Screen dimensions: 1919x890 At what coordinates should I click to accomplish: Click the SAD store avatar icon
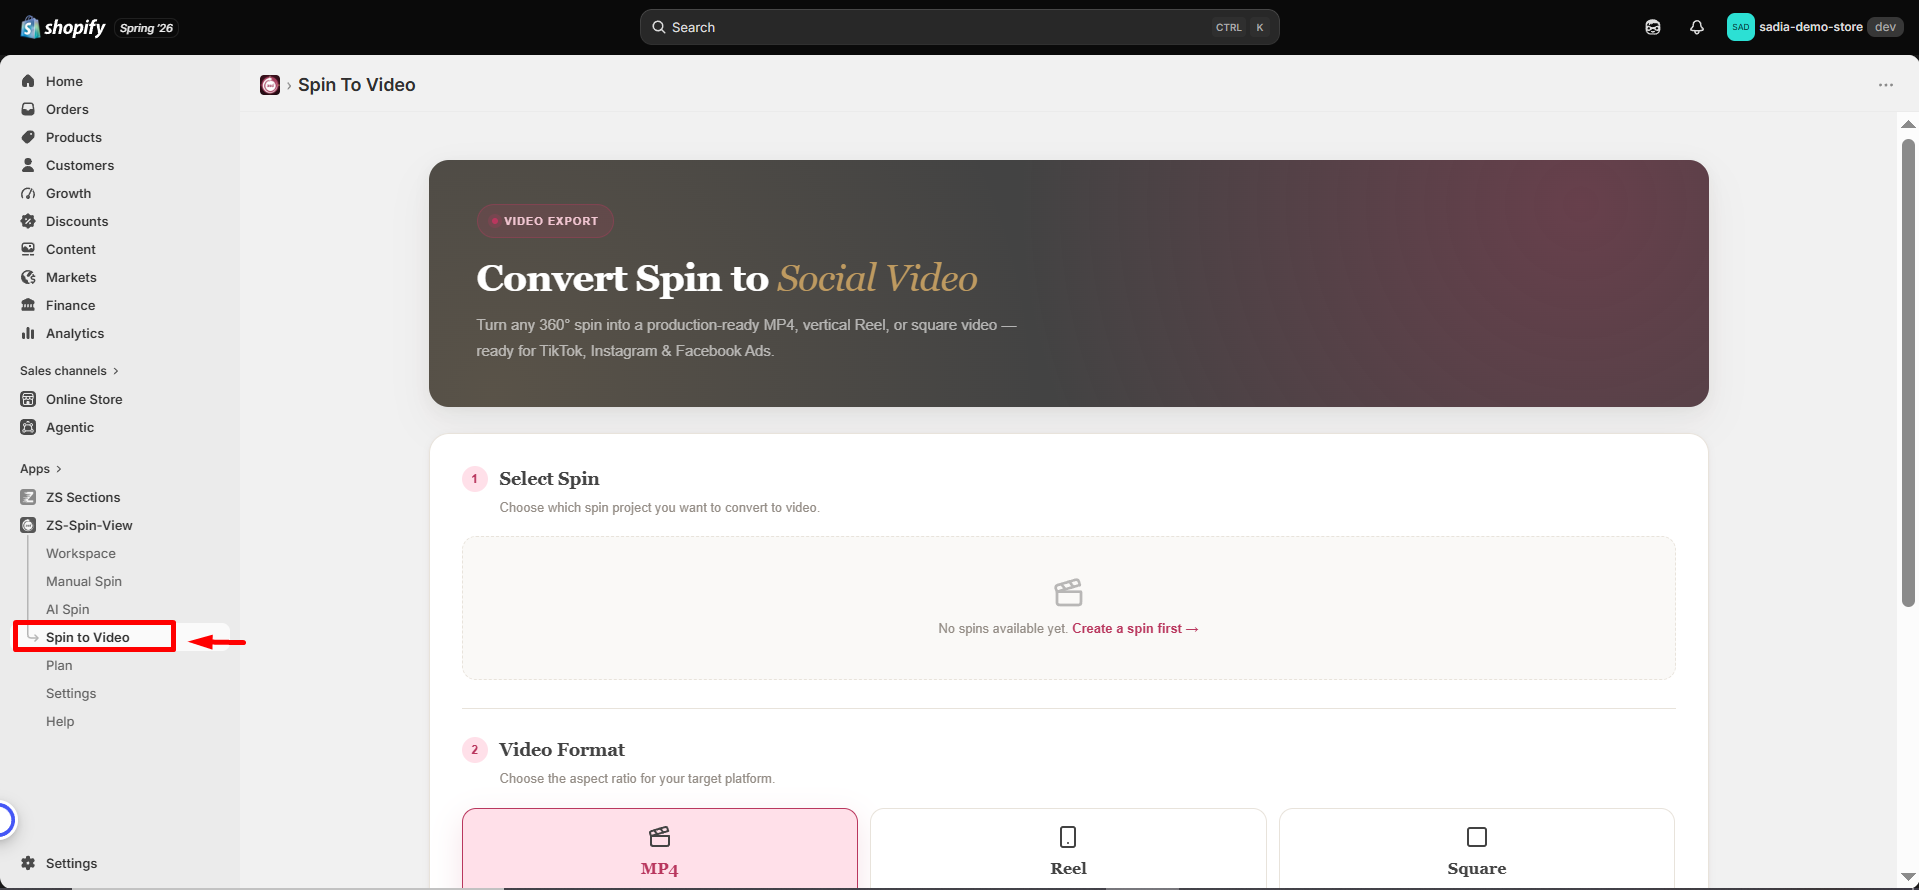click(x=1741, y=27)
